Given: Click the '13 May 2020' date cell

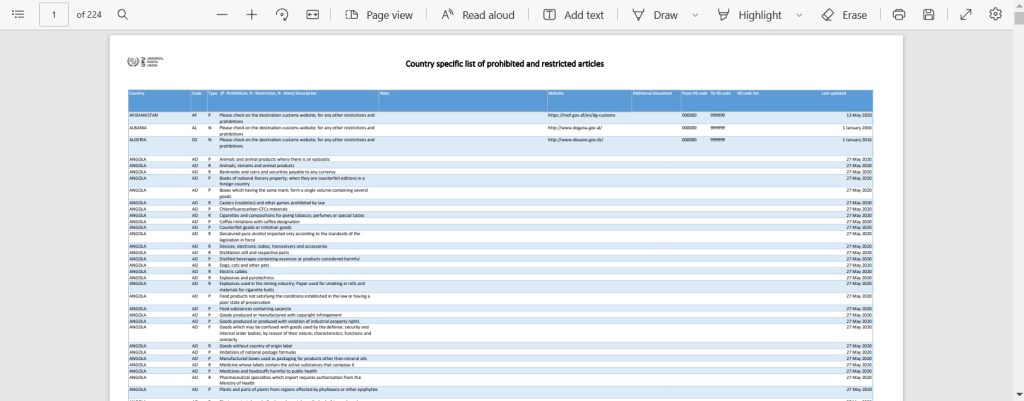Looking at the screenshot, I should [859, 115].
